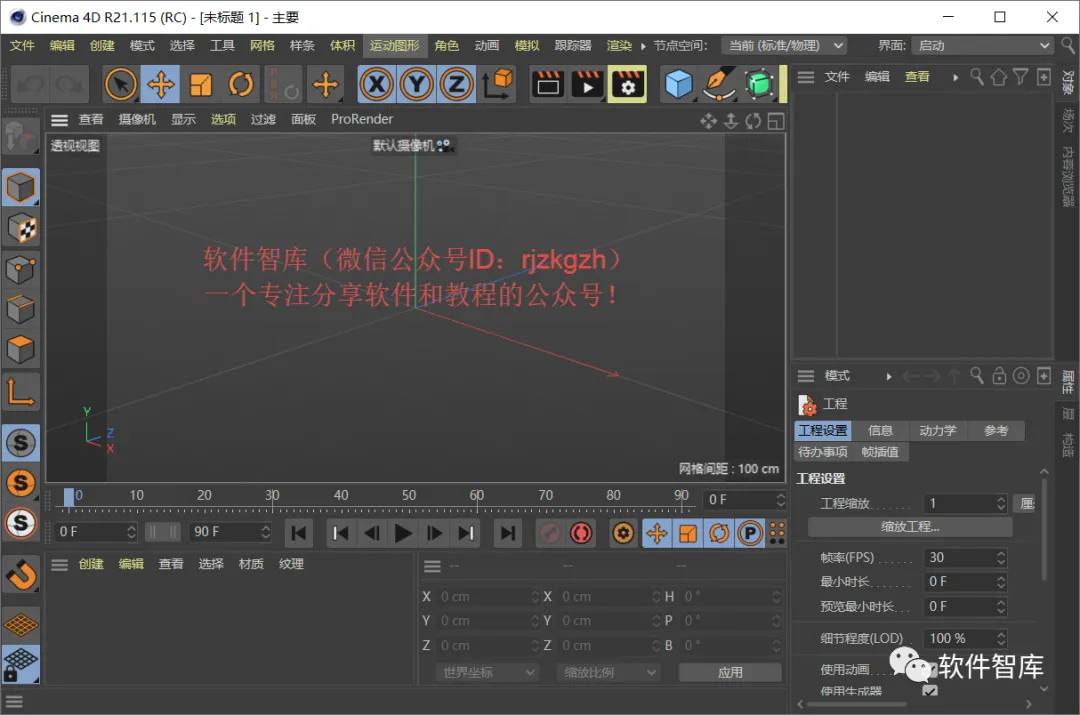The height and width of the screenshot is (715, 1080).
Task: Adjust the timeline end frame 90 F stepper
Action: (x=265, y=532)
